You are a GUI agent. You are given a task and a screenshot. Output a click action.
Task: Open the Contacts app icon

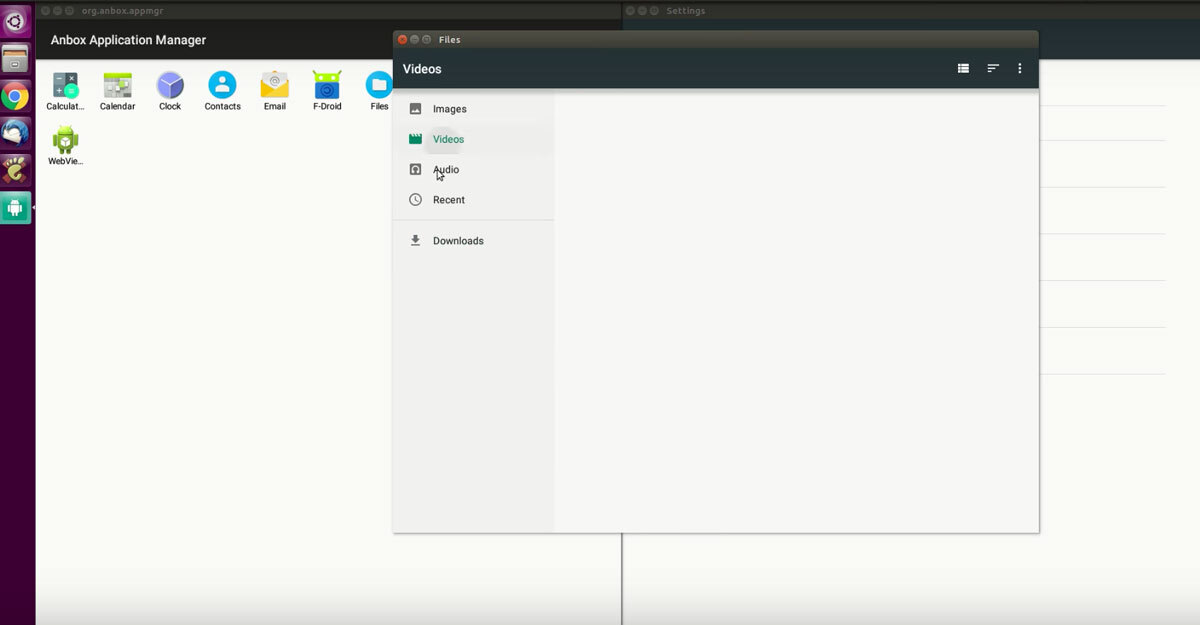point(222,86)
